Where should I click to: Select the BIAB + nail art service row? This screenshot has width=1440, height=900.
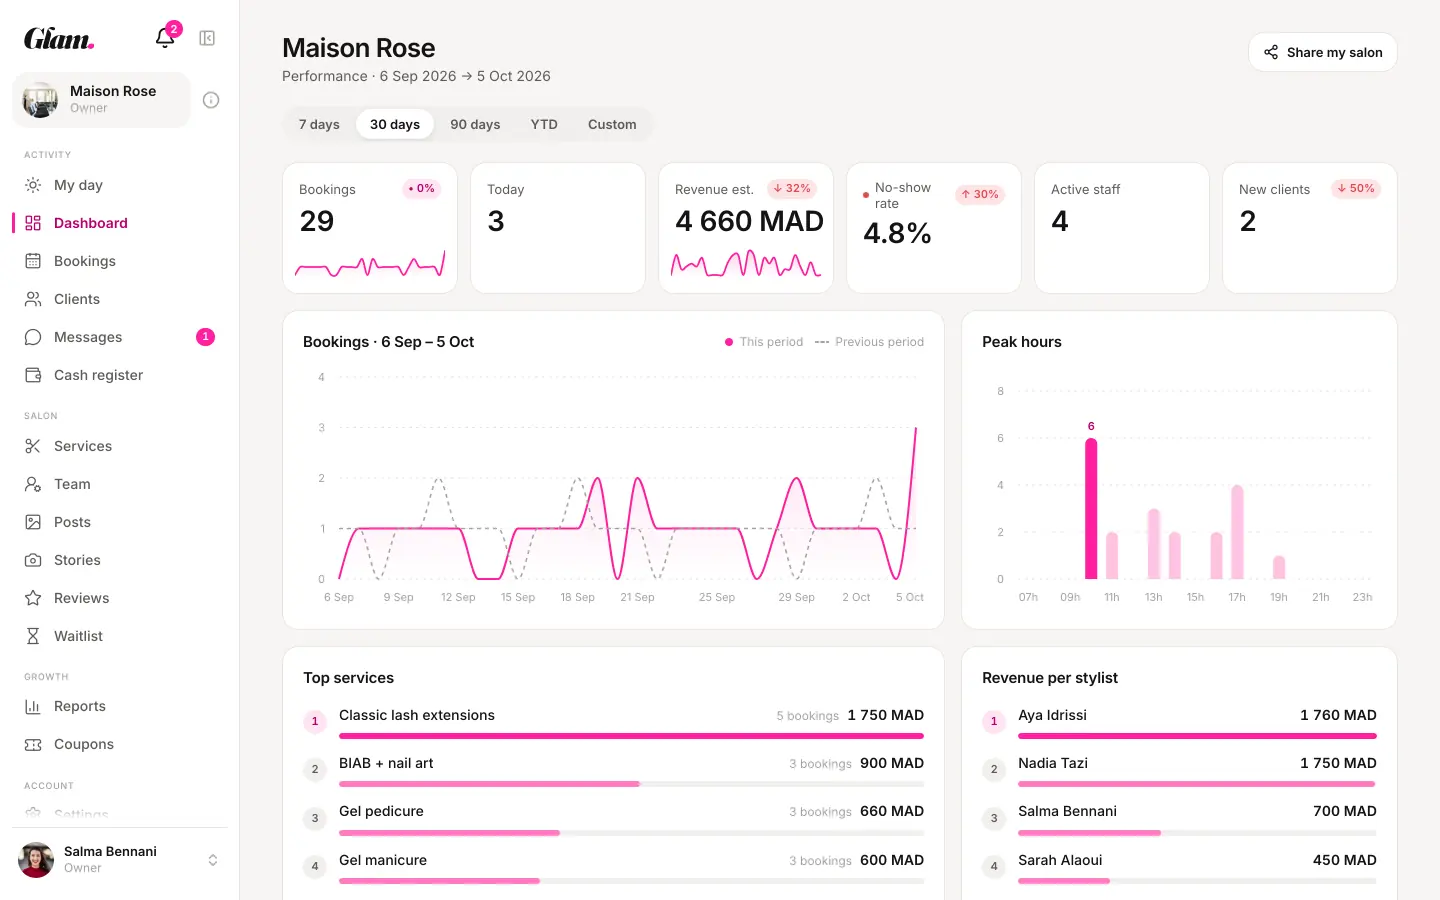(613, 769)
